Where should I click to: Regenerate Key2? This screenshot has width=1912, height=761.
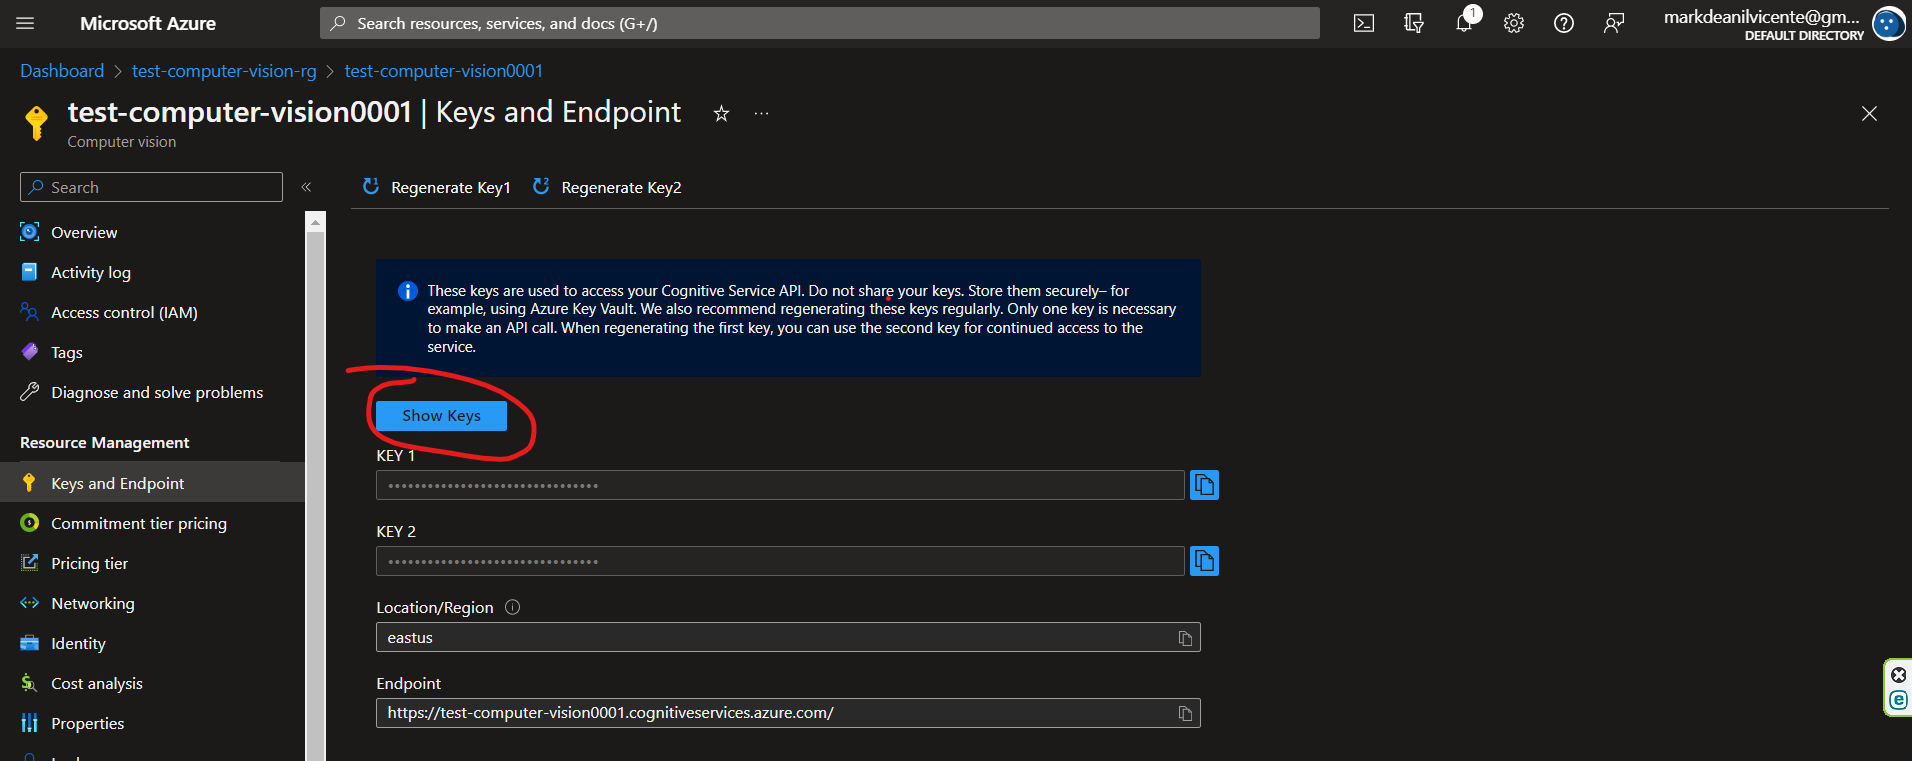pos(607,187)
